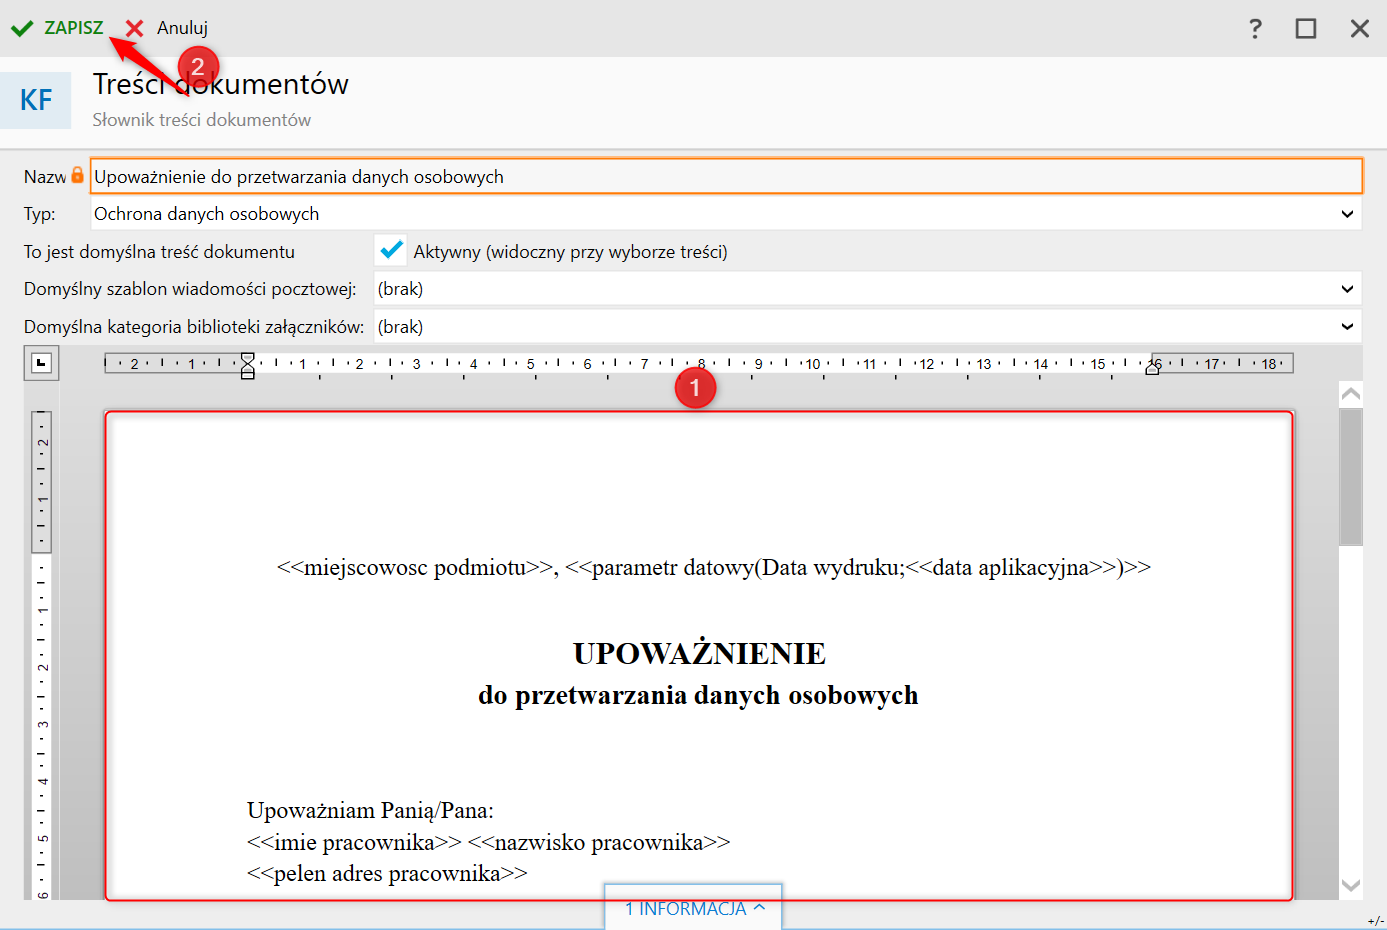Image resolution: width=1387 pixels, height=930 pixels.
Task: Maximize the Treści dokumentów window
Action: click(x=1306, y=28)
